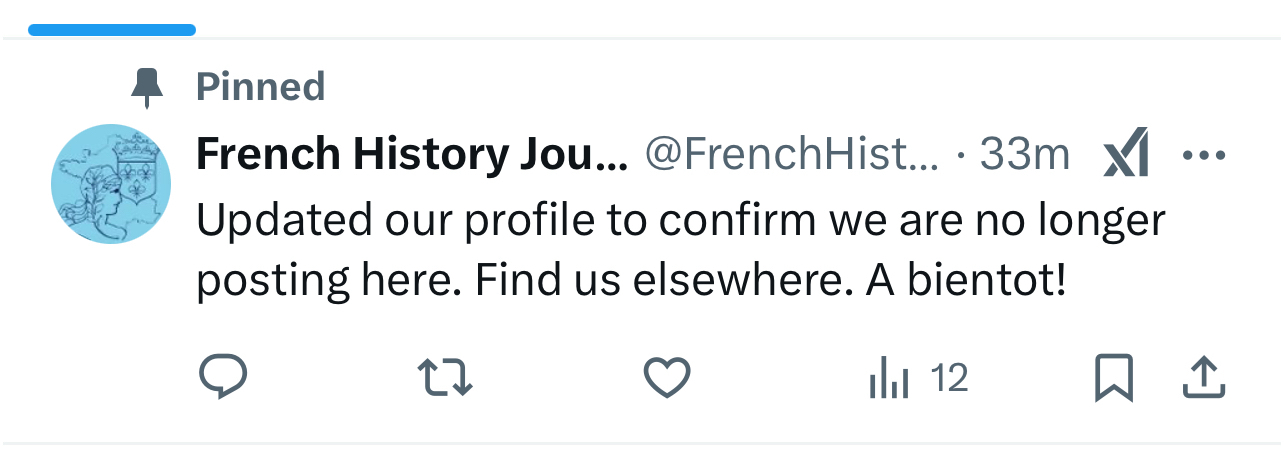Click the blue active tab indicator bar

(x=112, y=30)
